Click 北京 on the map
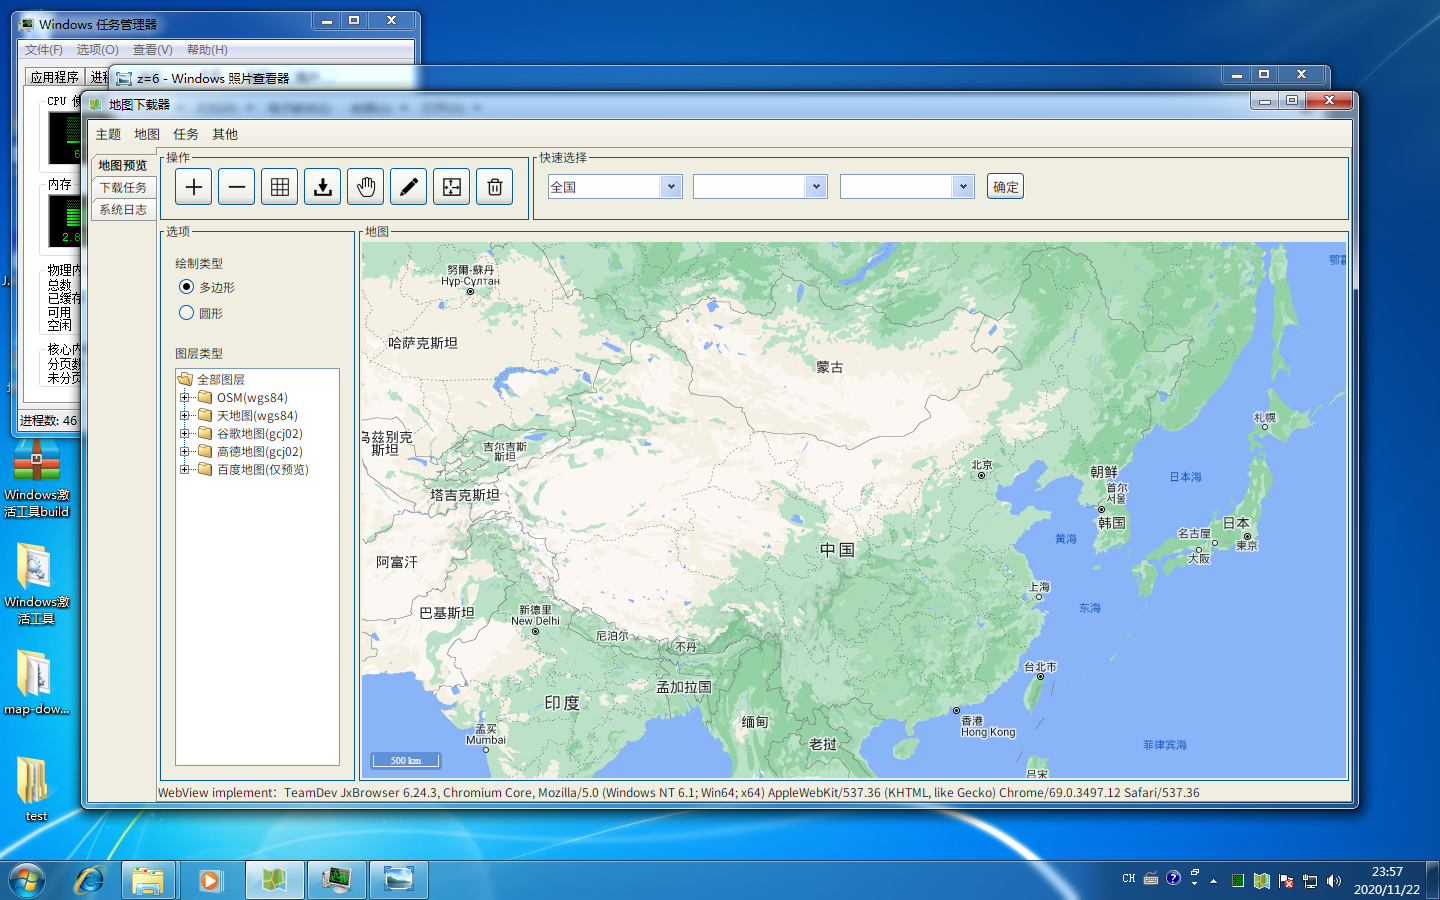The width and height of the screenshot is (1440, 900). coord(982,465)
